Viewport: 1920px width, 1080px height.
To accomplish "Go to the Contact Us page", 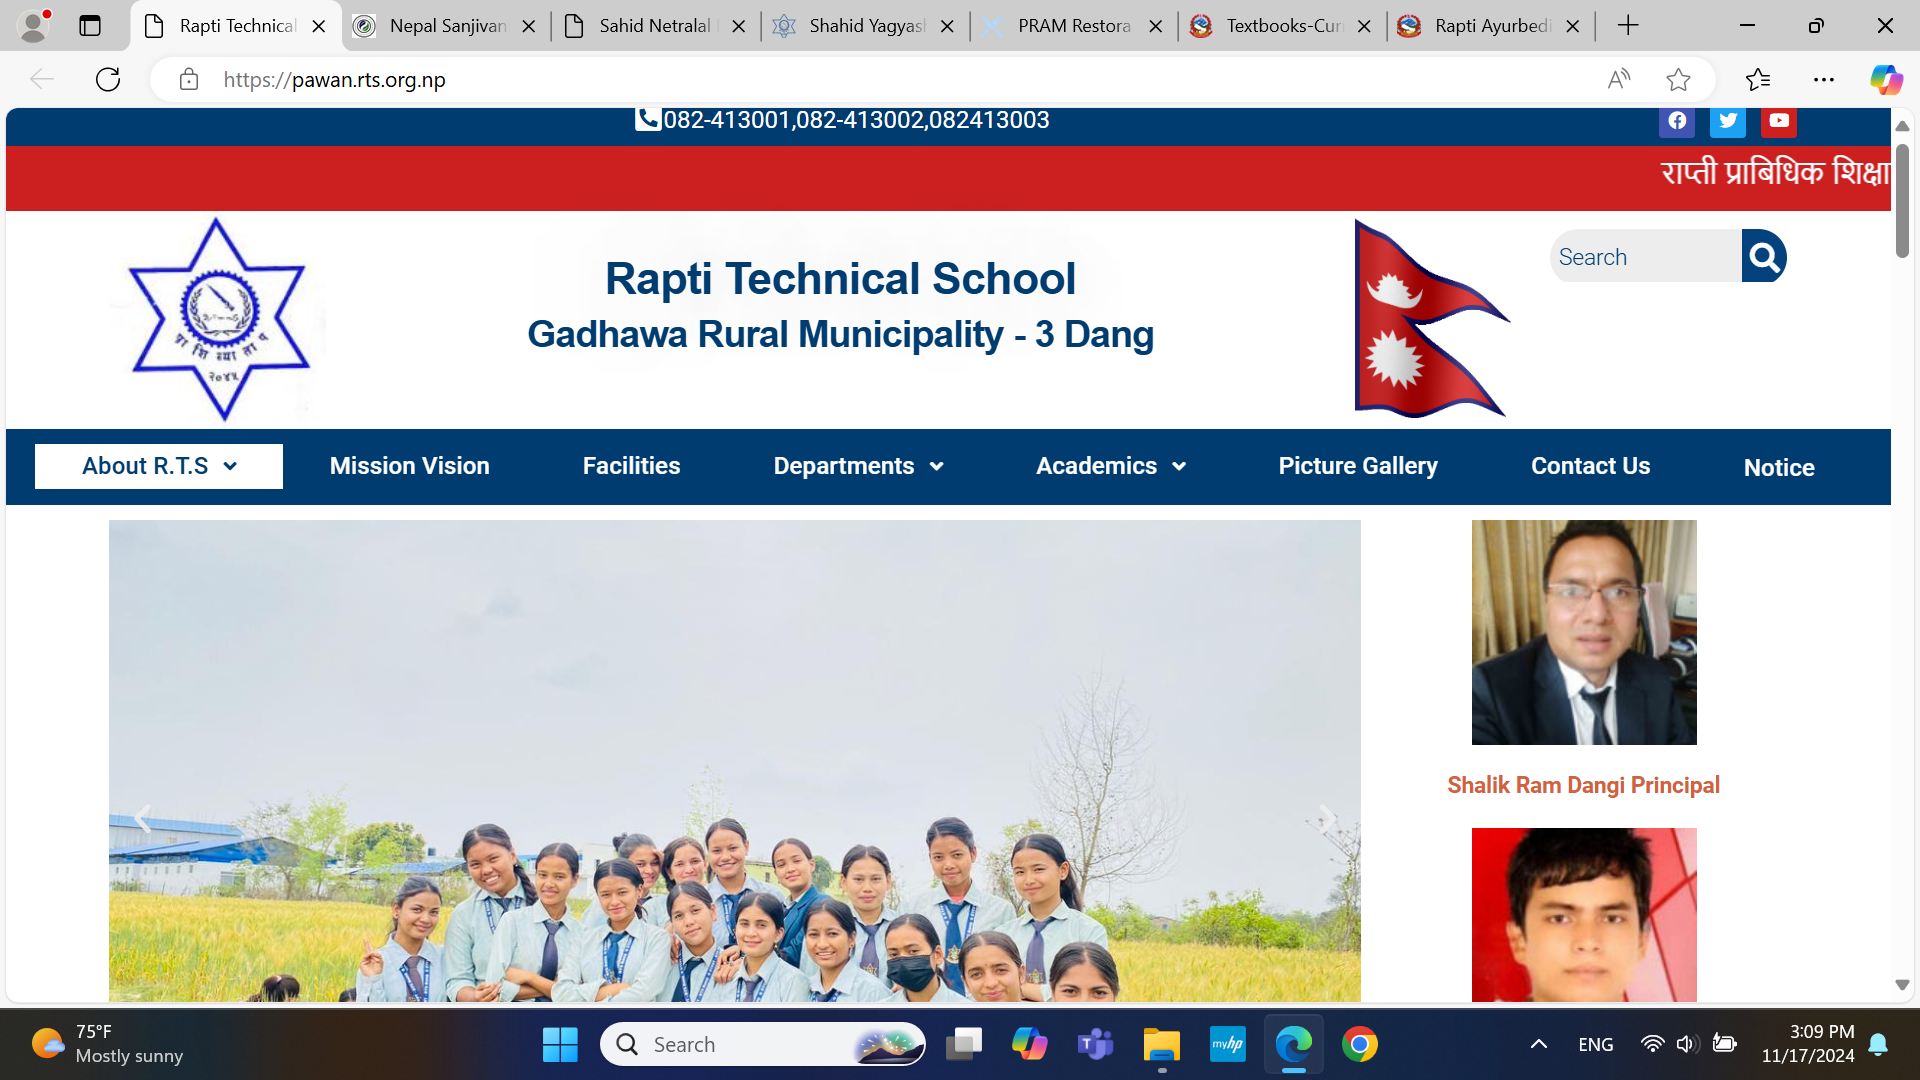I will [1590, 466].
